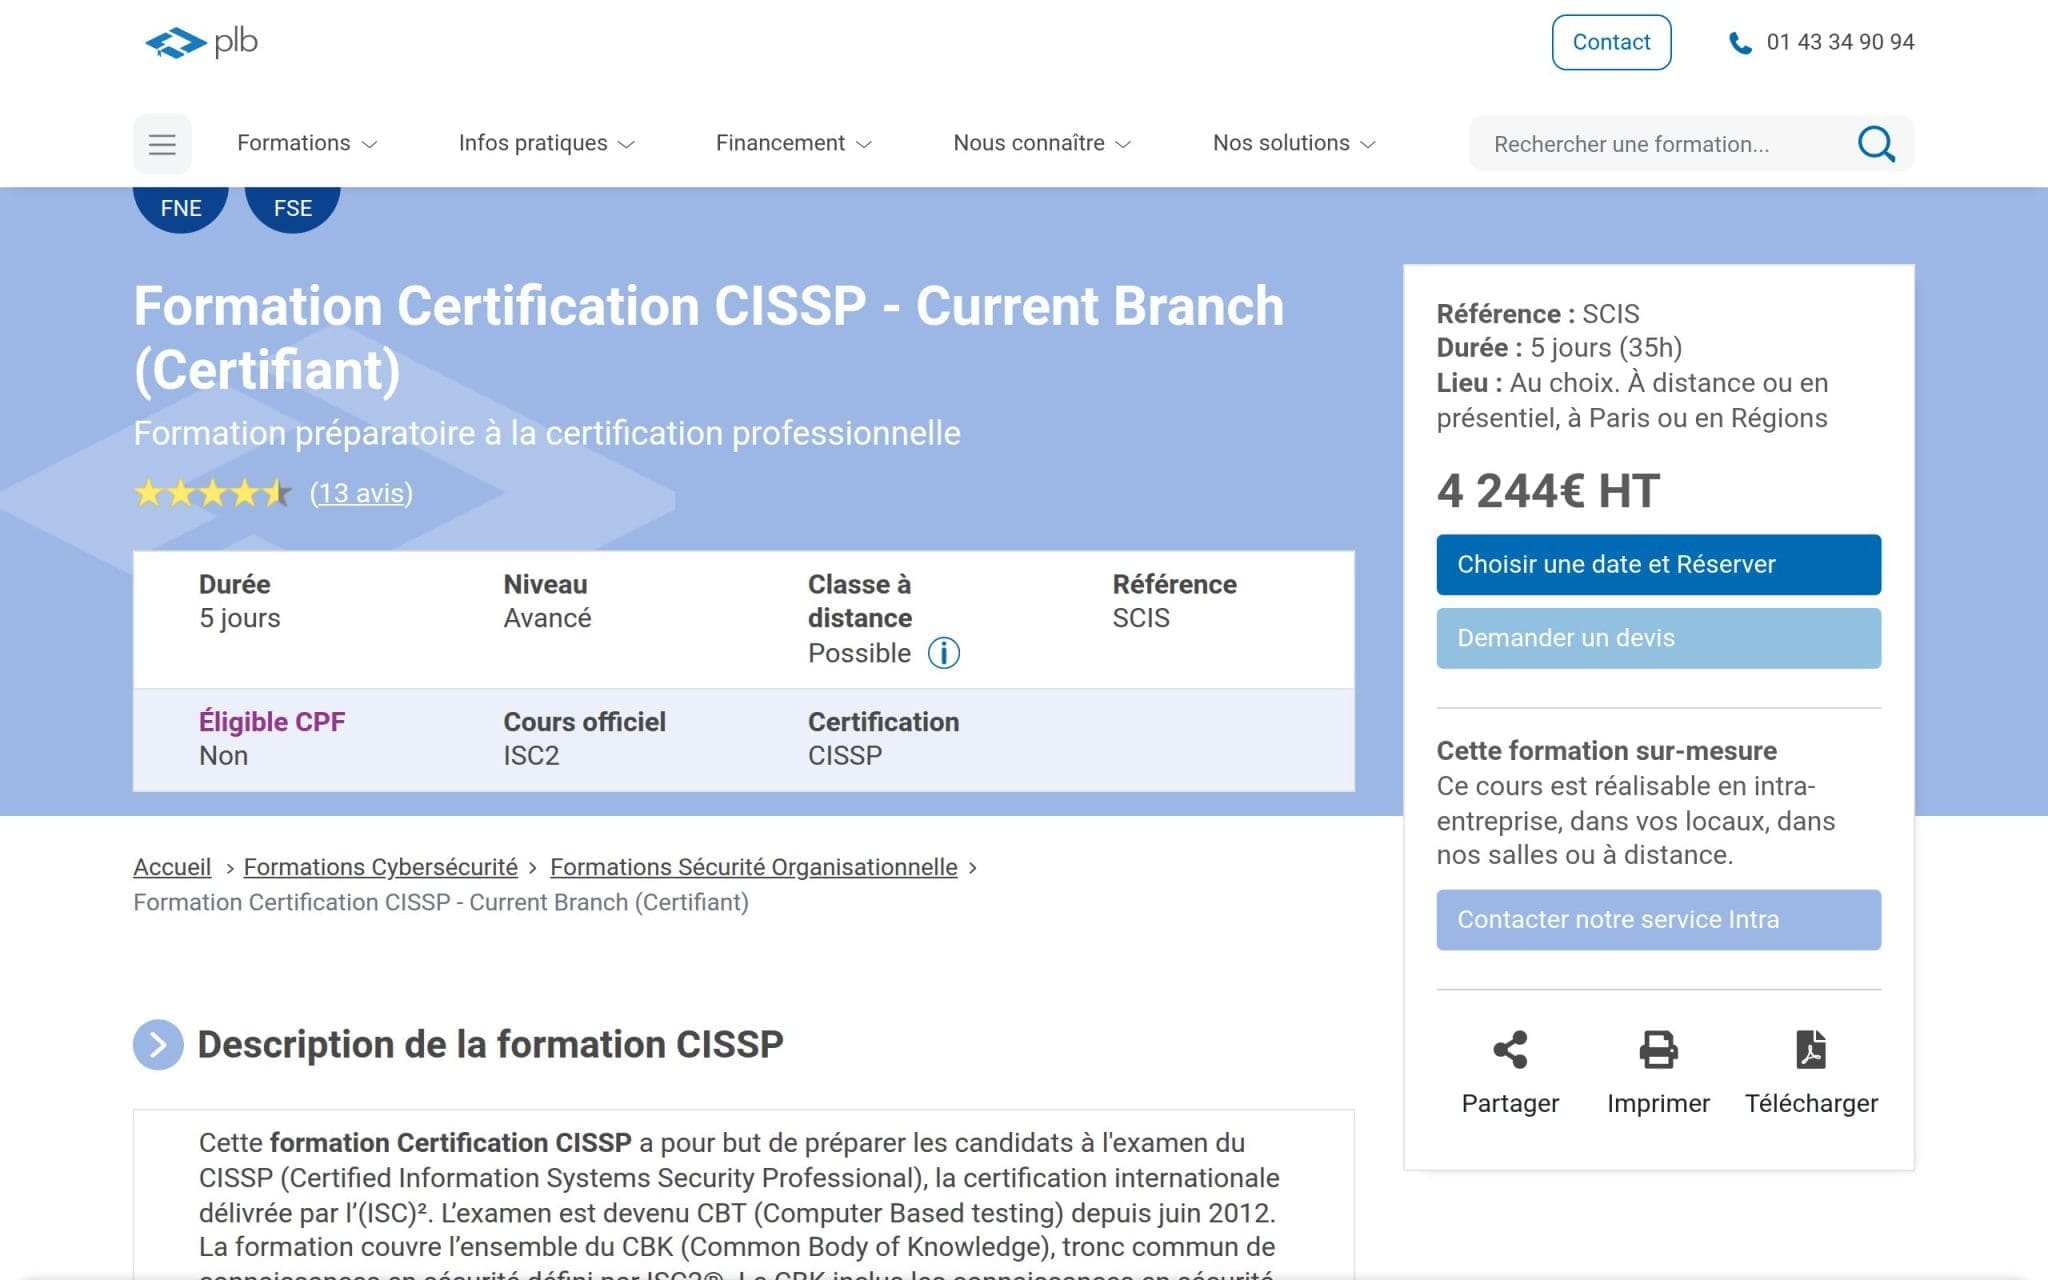Click the Durée 5 jours value
The width and height of the screenshot is (2048, 1280).
coord(240,618)
